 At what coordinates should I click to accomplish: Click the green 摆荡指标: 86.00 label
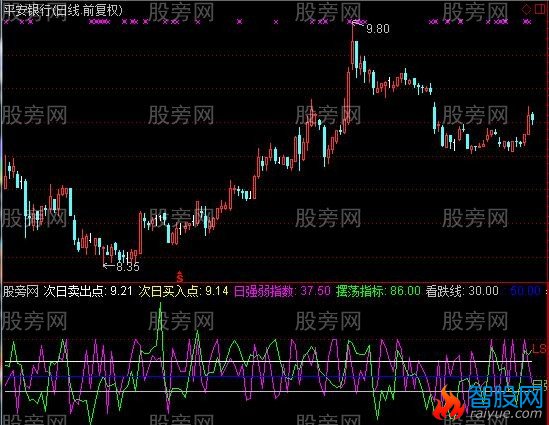click(x=378, y=291)
